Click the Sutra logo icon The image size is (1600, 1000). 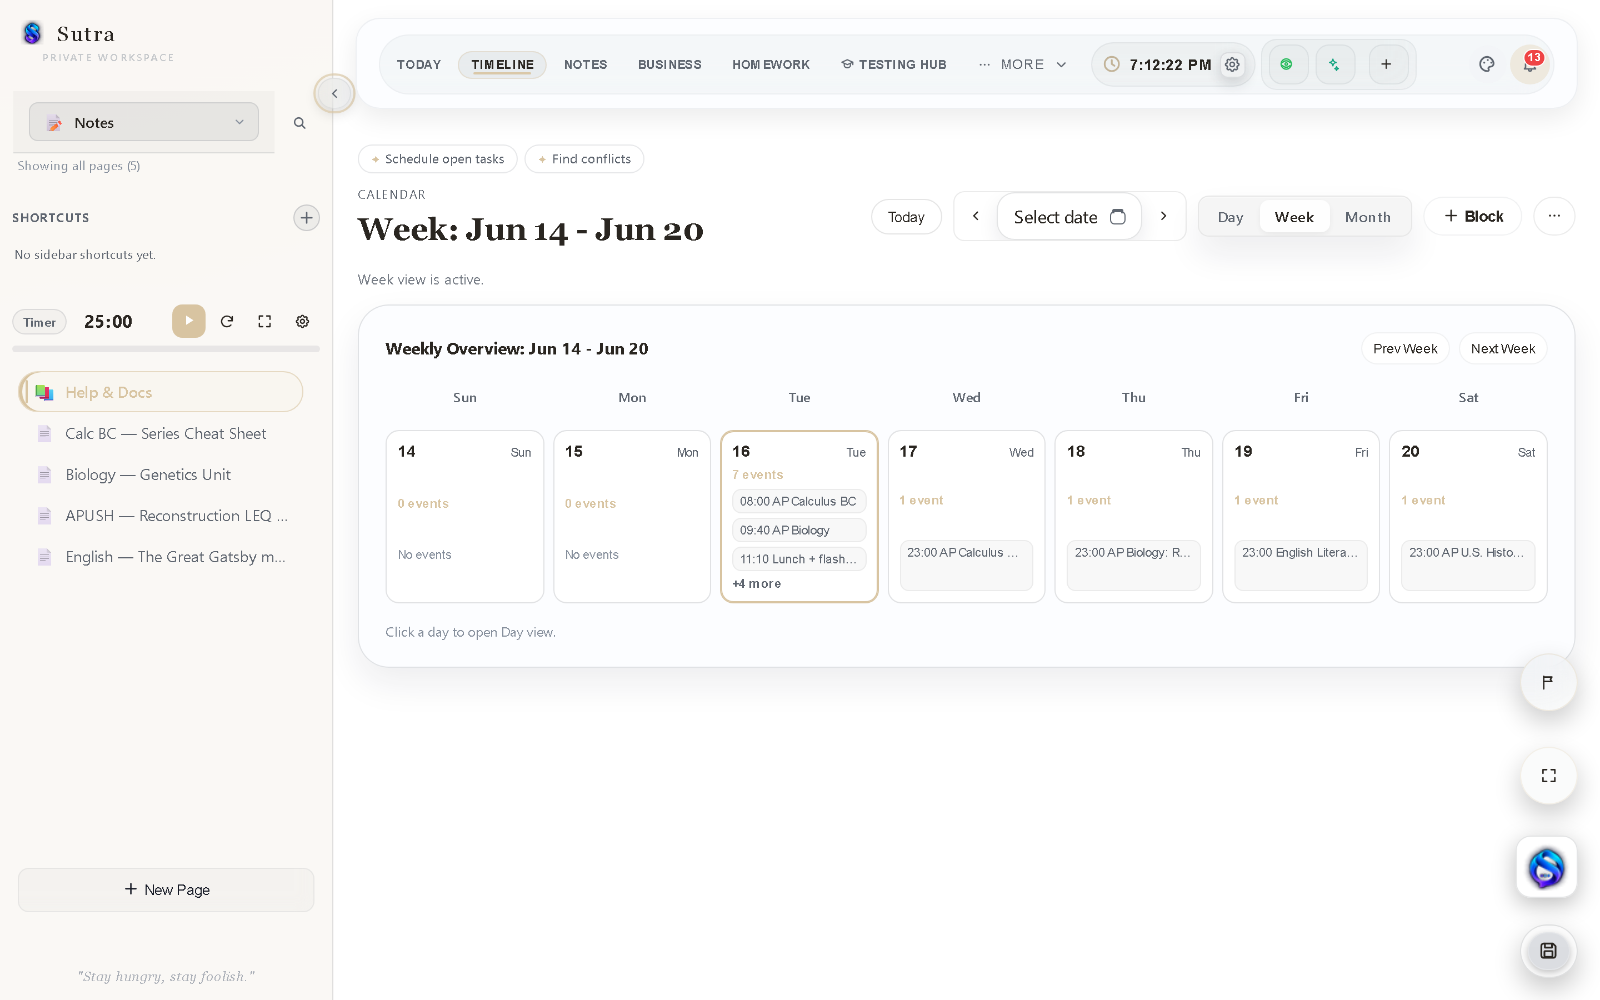(32, 34)
